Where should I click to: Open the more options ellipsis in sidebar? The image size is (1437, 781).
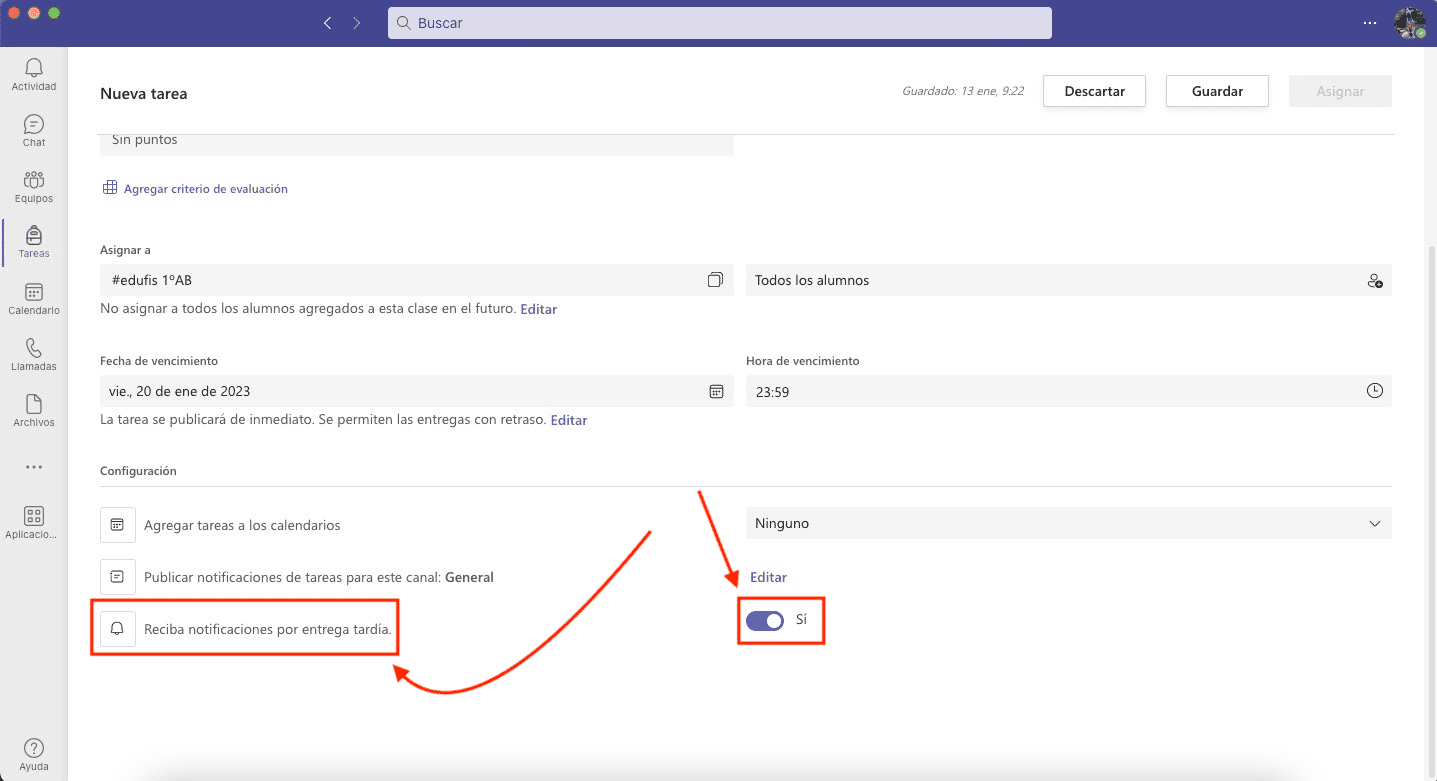(34, 467)
